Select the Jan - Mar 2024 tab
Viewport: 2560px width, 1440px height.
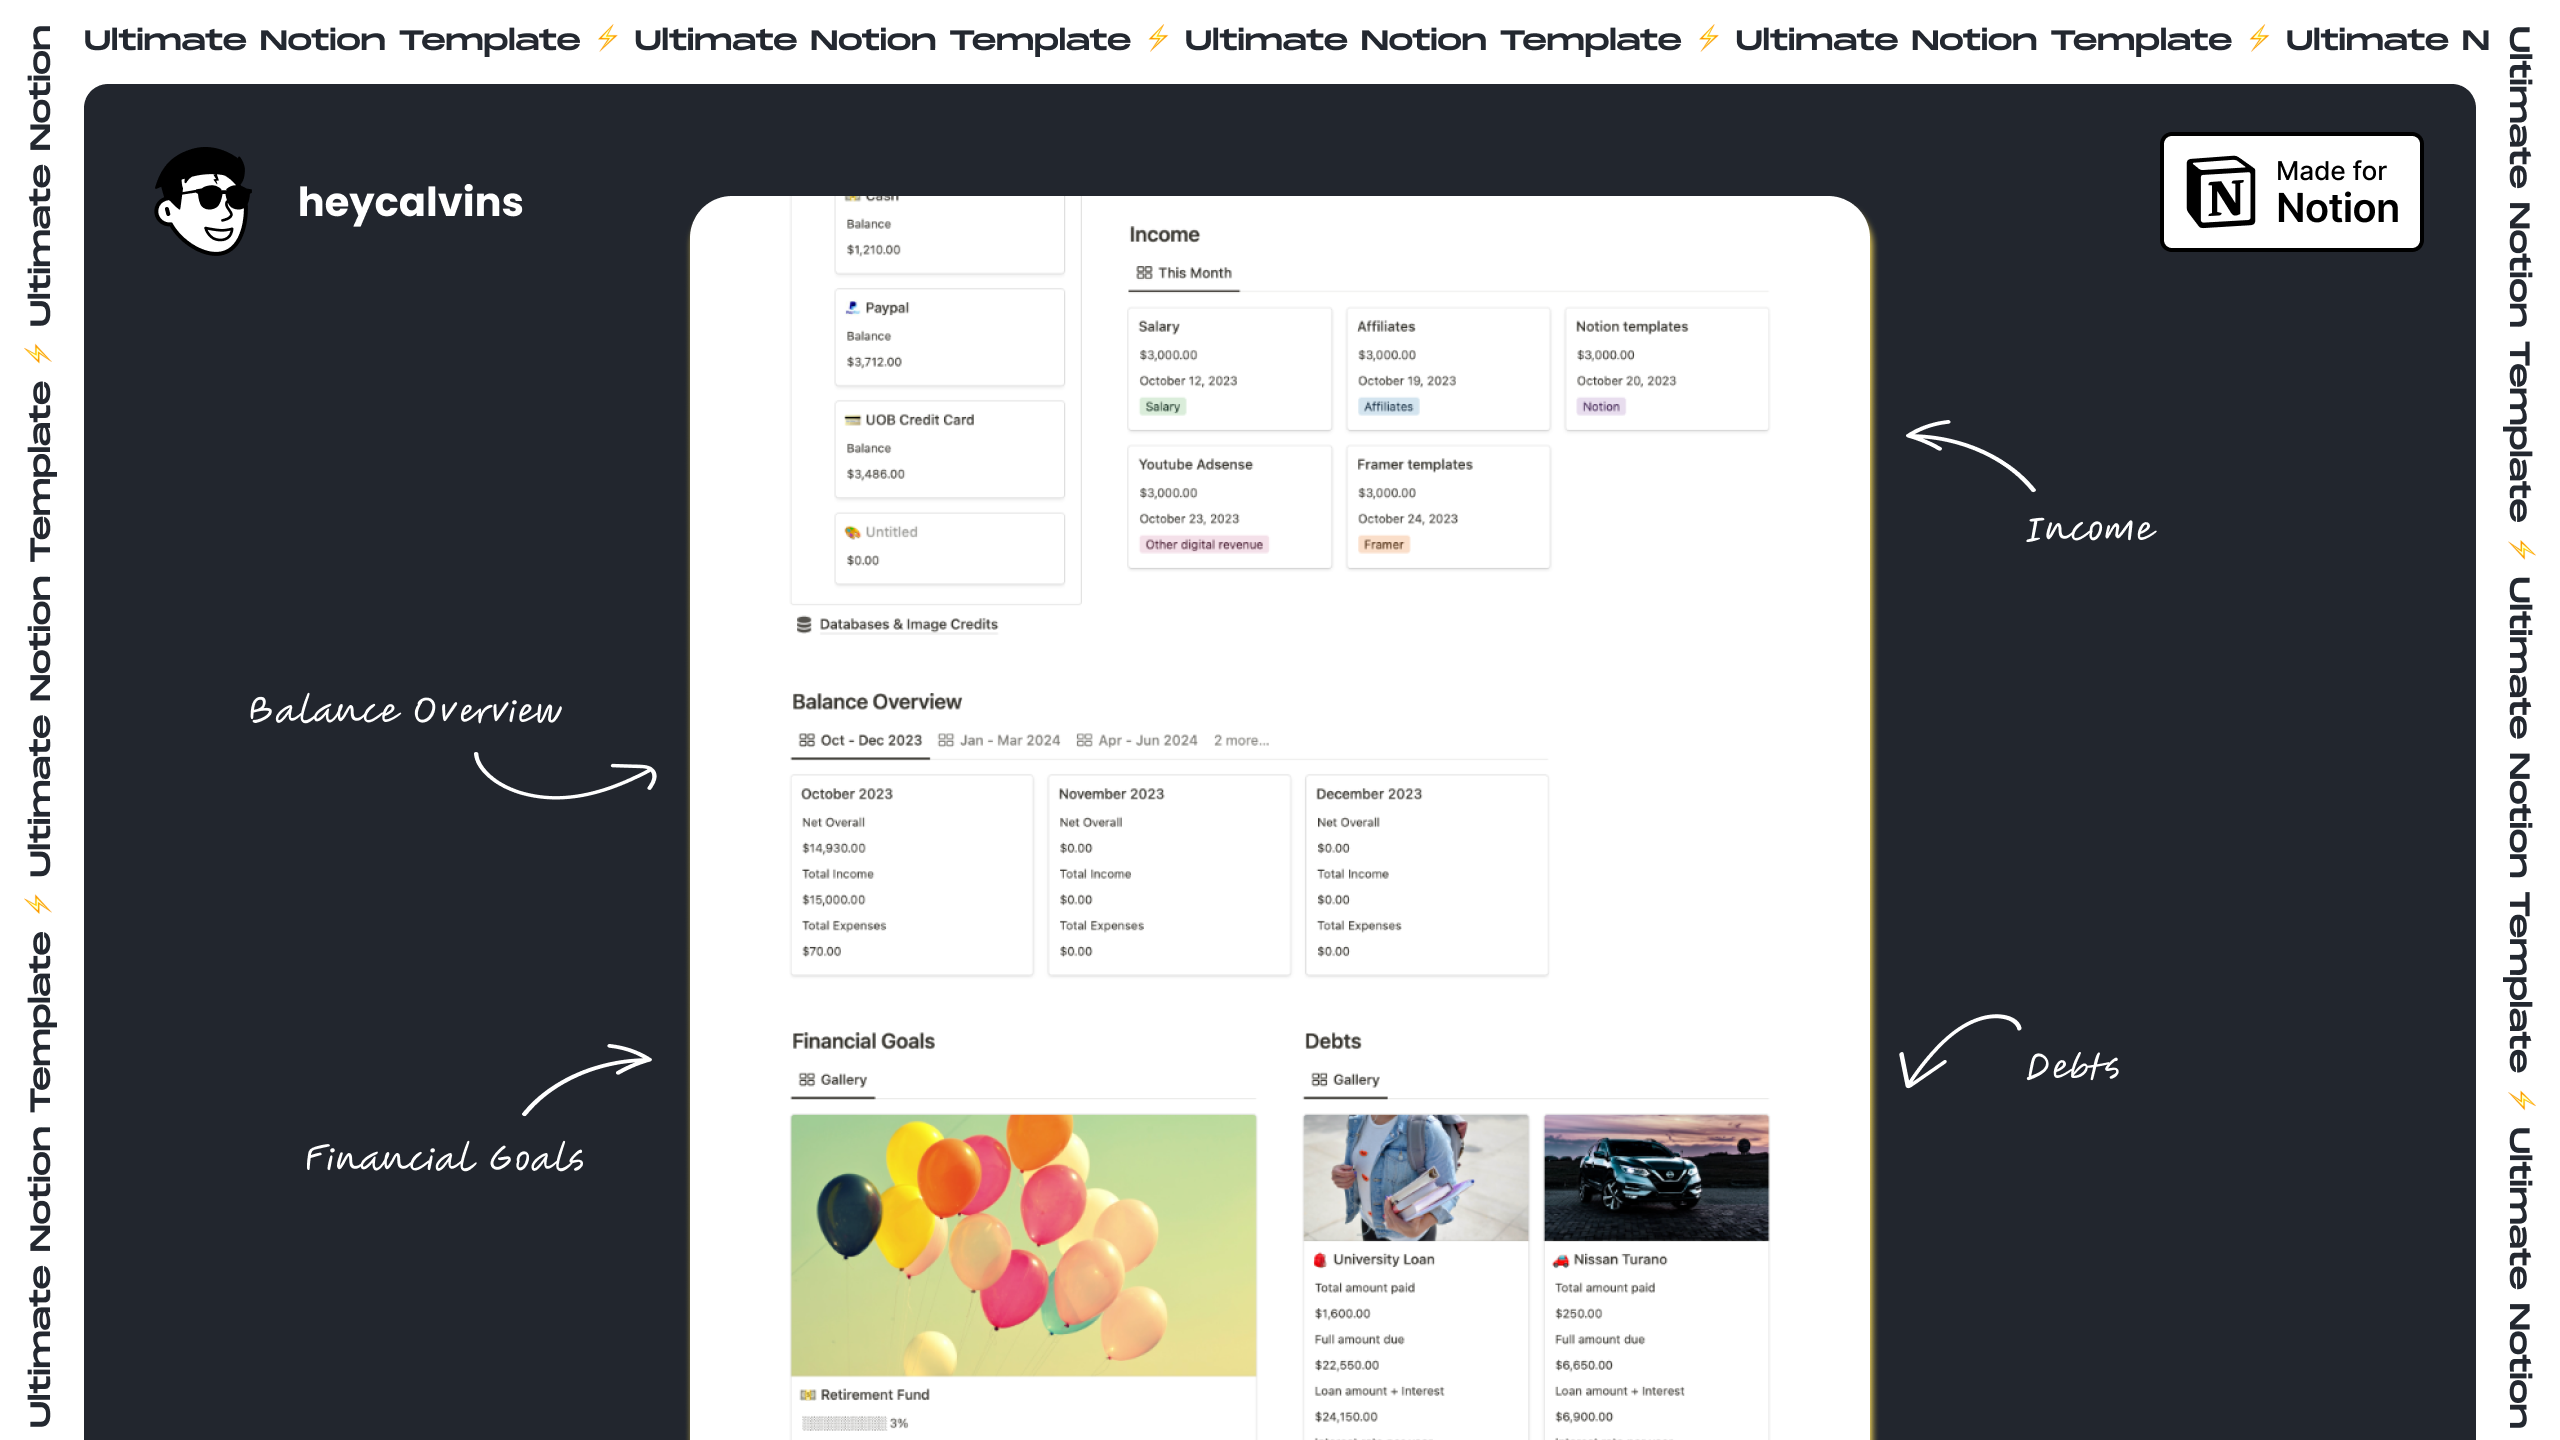point(999,741)
